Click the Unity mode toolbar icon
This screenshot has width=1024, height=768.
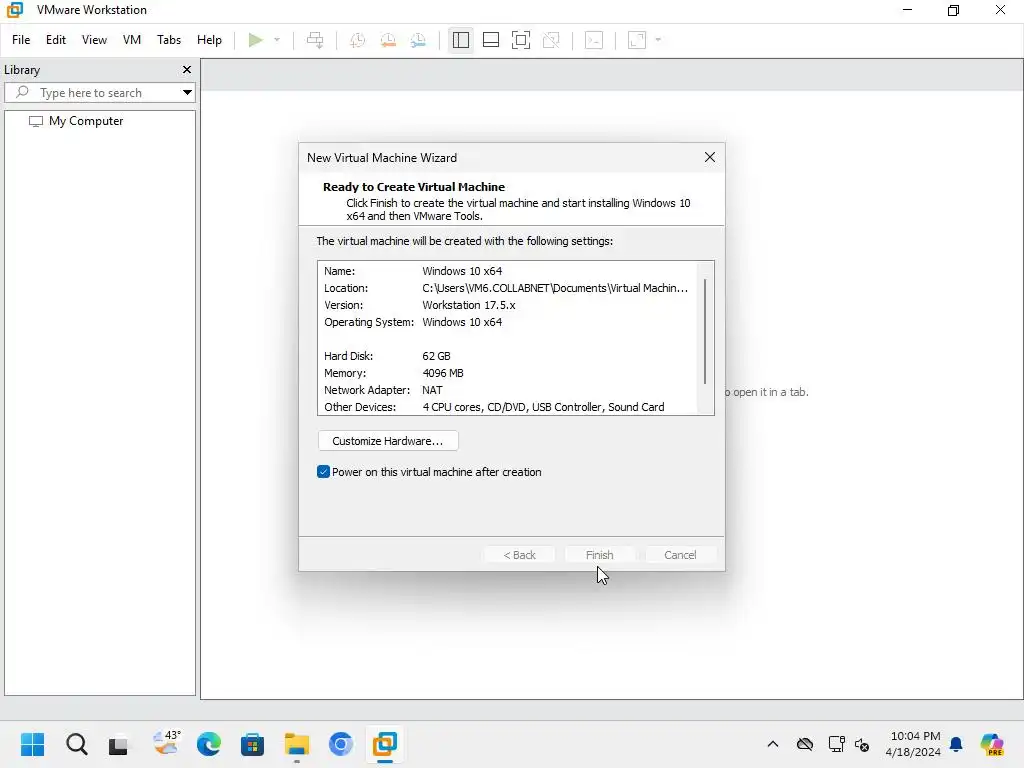point(551,40)
